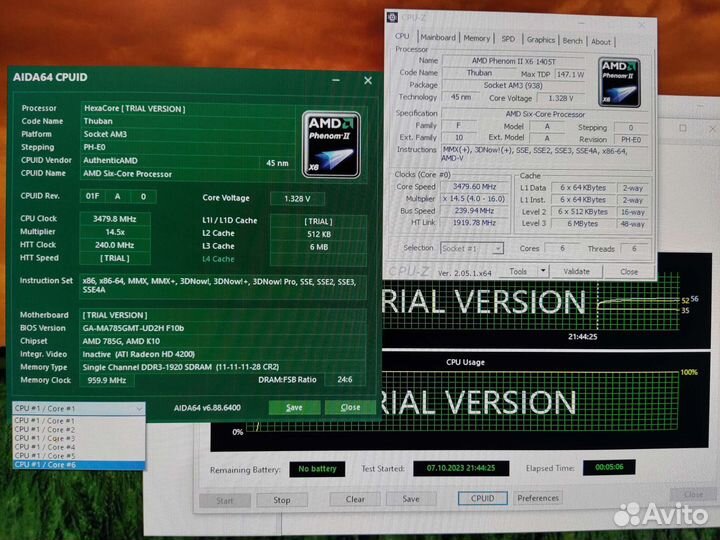Select CPU #1 / Core #4 in list

tap(79, 447)
